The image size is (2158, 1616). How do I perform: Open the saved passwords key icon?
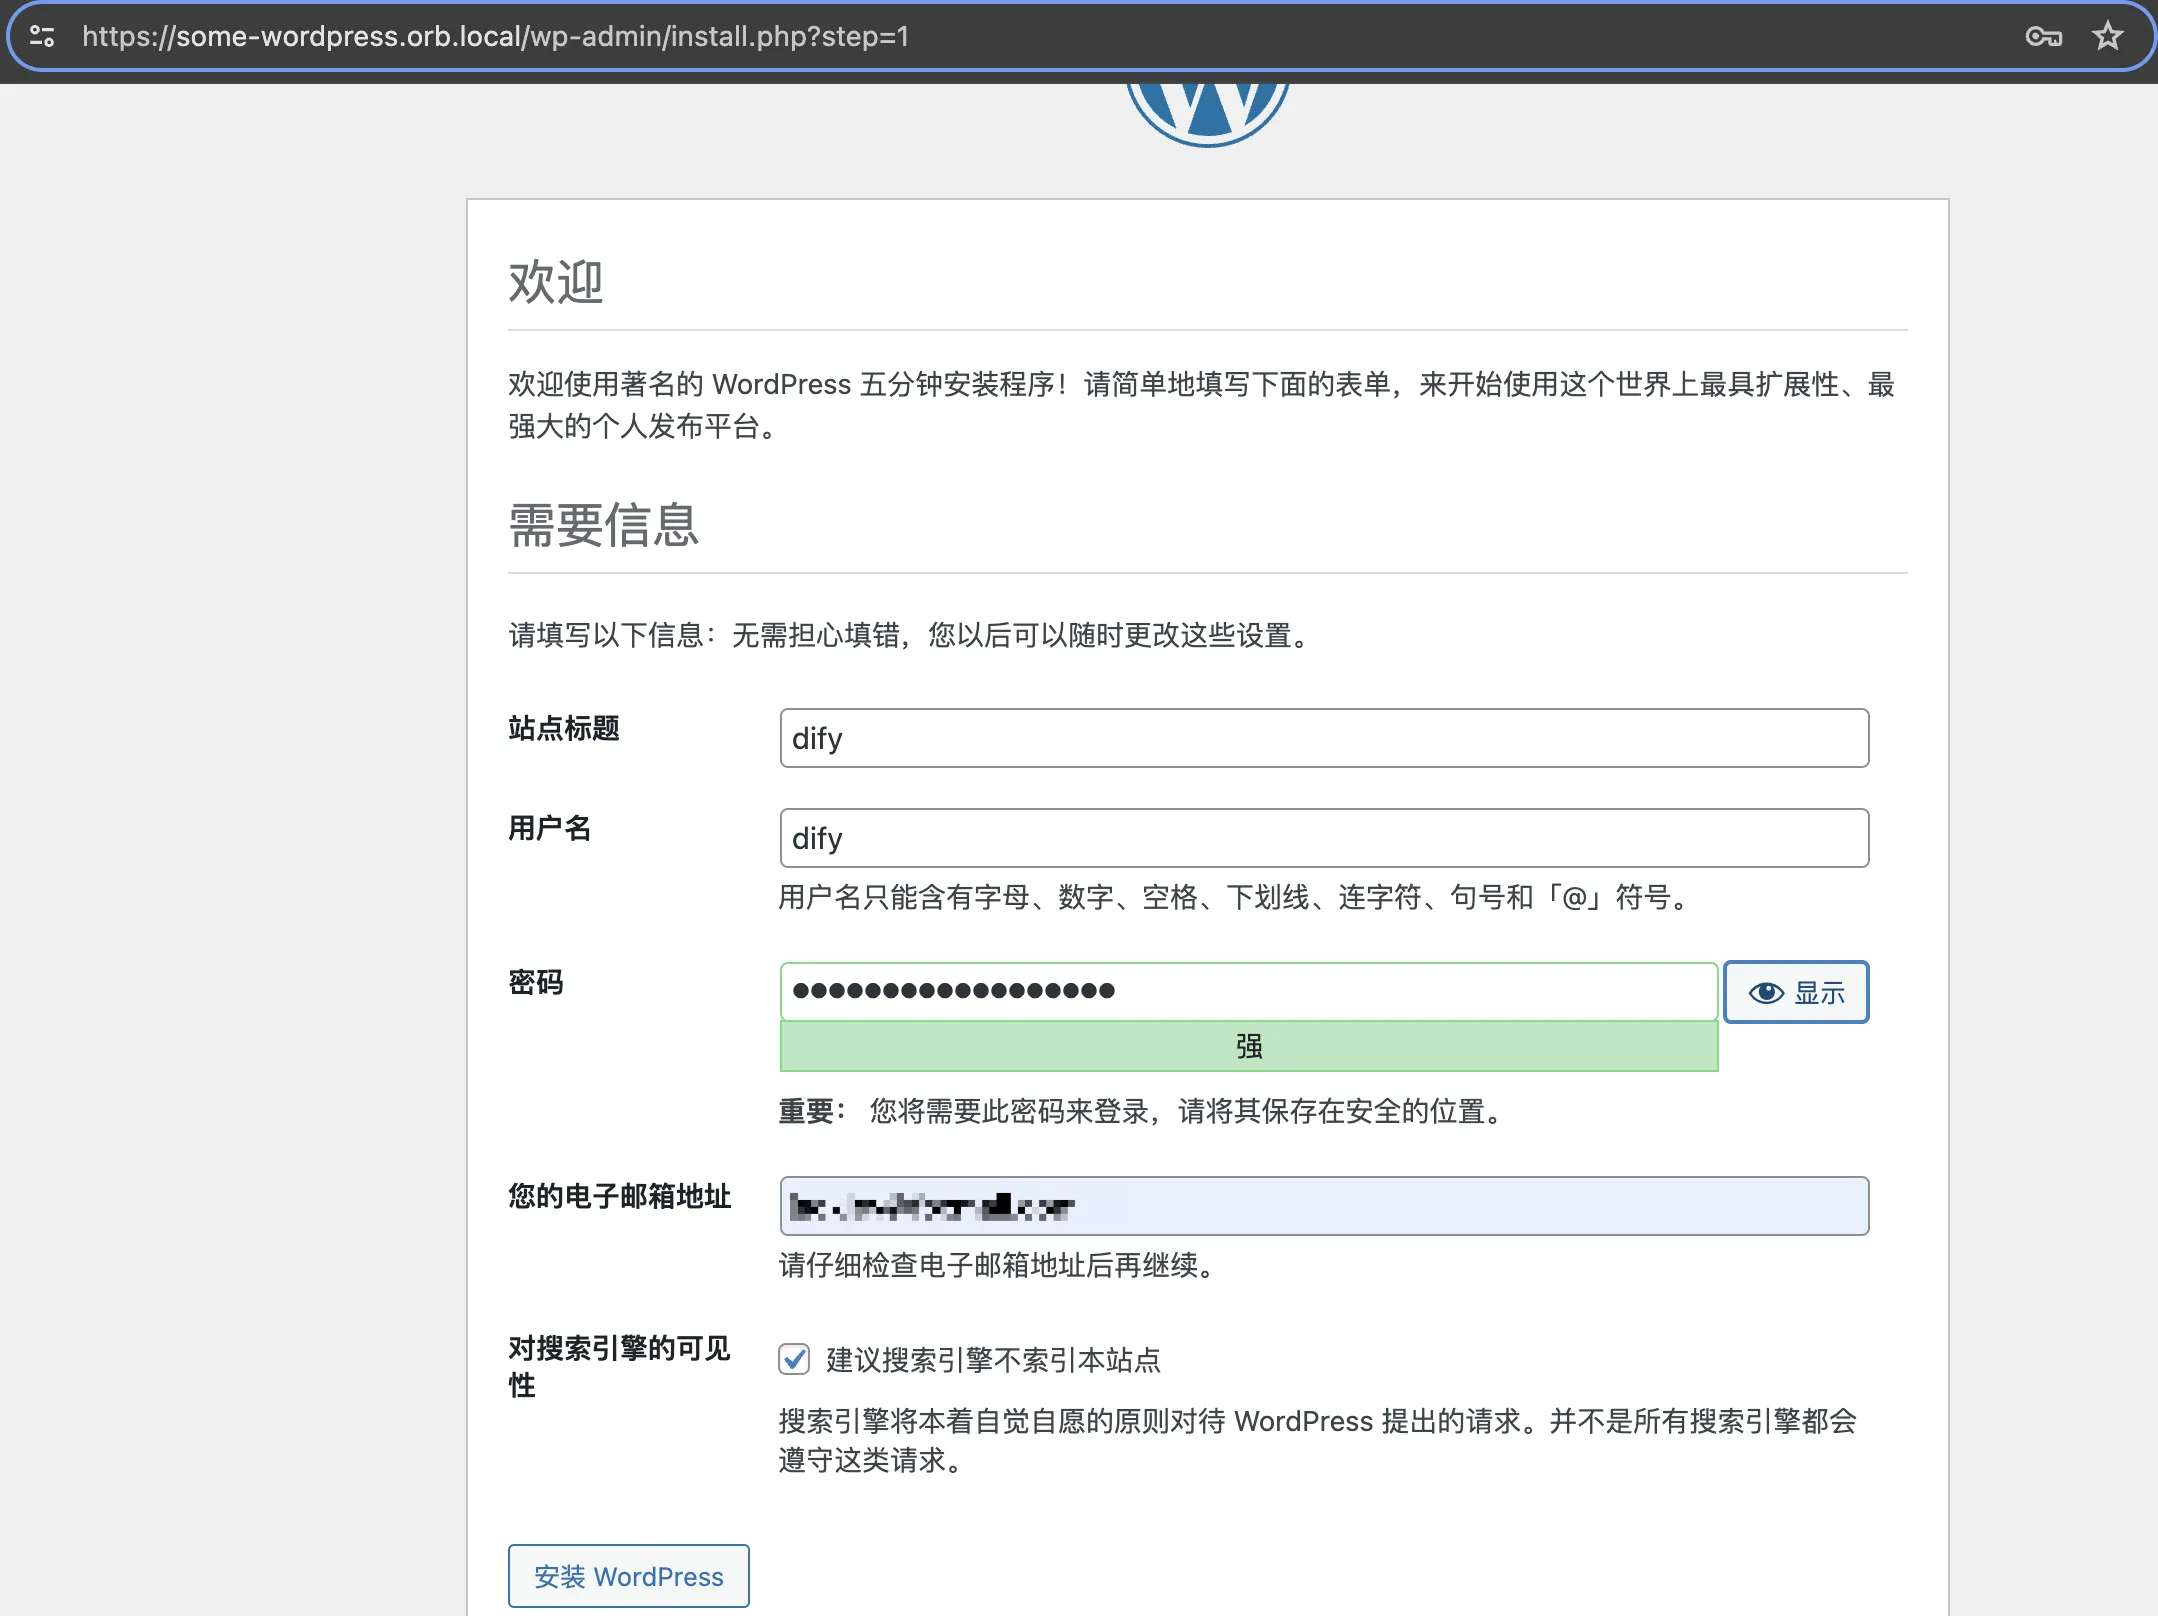point(2043,37)
